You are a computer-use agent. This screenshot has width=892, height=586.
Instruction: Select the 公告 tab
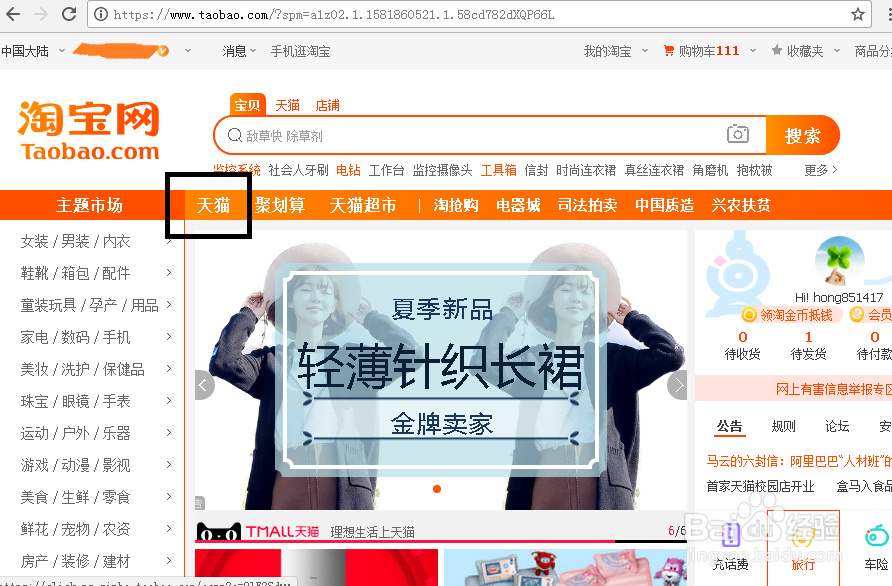(729, 426)
